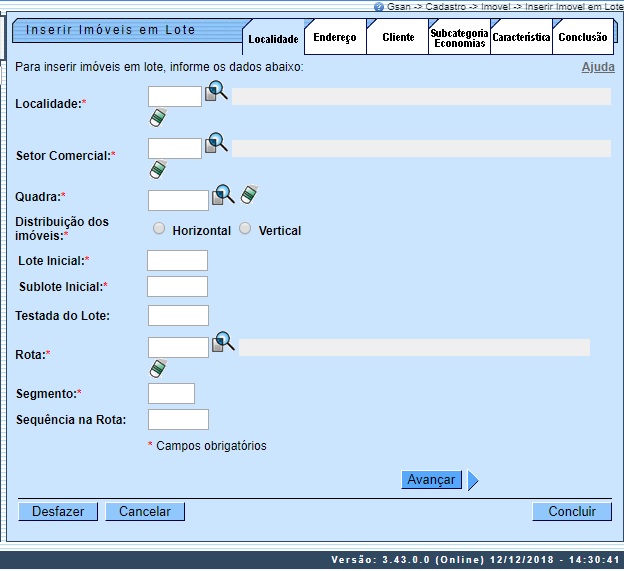This screenshot has width=624, height=571.
Task: Choose Vertical distribution radio option
Action: (245, 229)
